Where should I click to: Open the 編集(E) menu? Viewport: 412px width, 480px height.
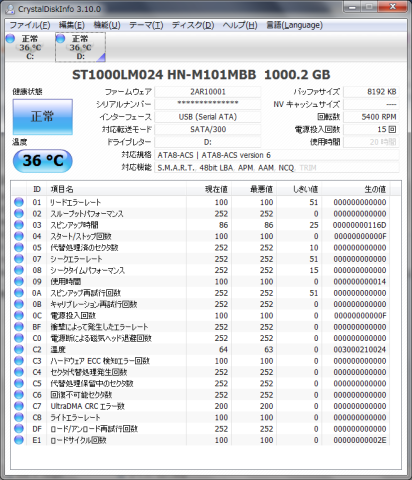tap(72, 25)
